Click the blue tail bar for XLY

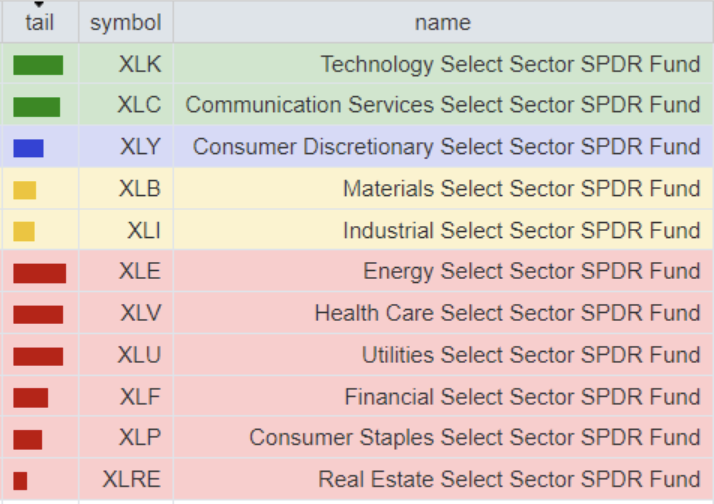(x=29, y=148)
